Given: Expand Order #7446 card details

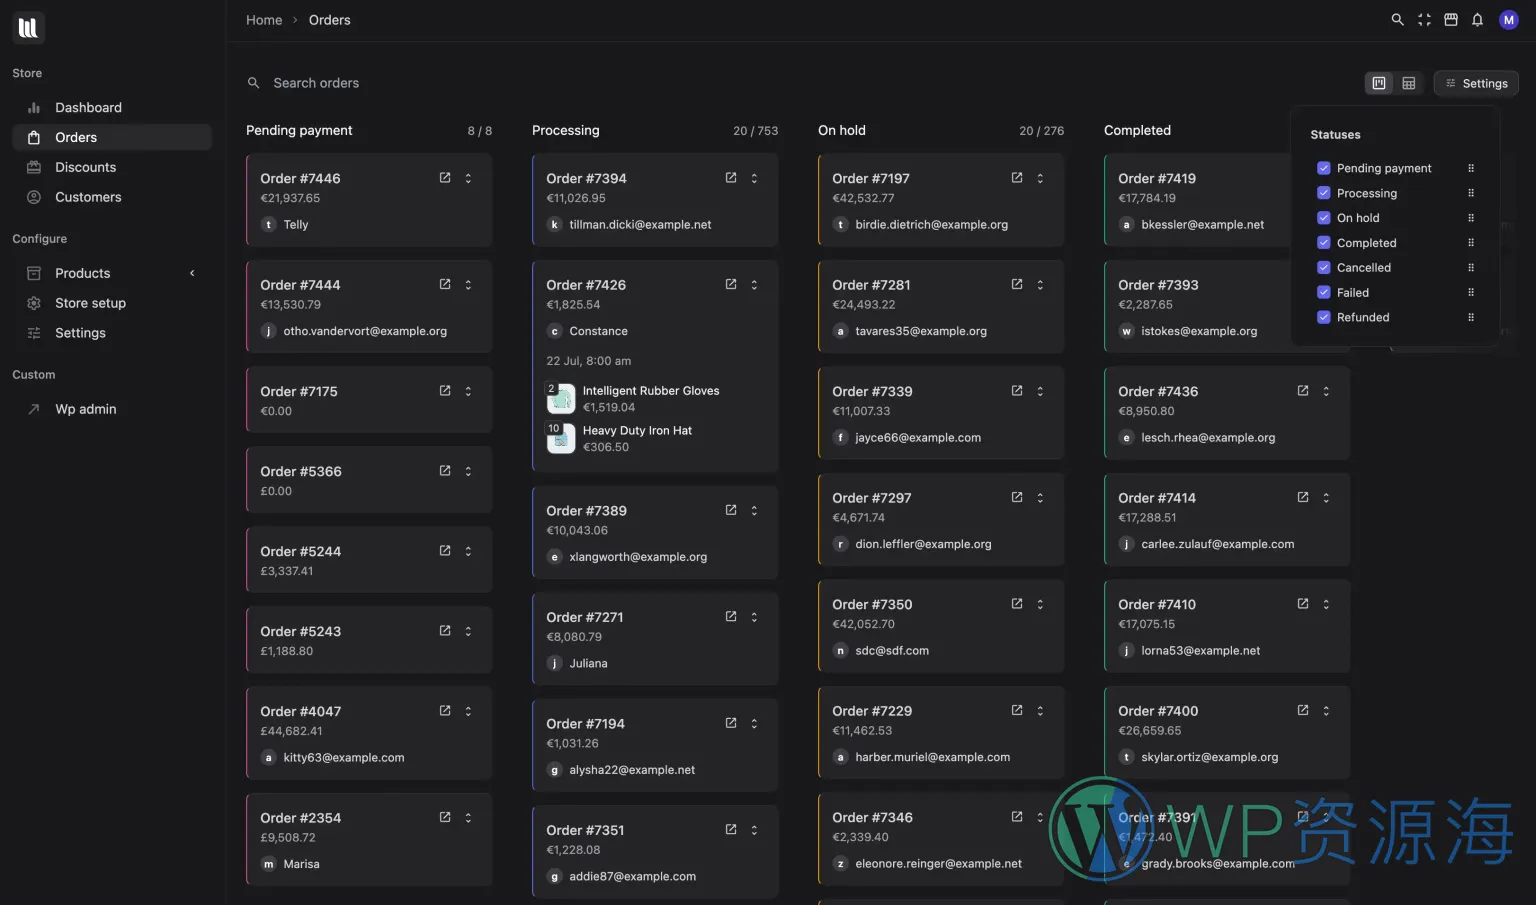Looking at the screenshot, I should click(x=468, y=178).
